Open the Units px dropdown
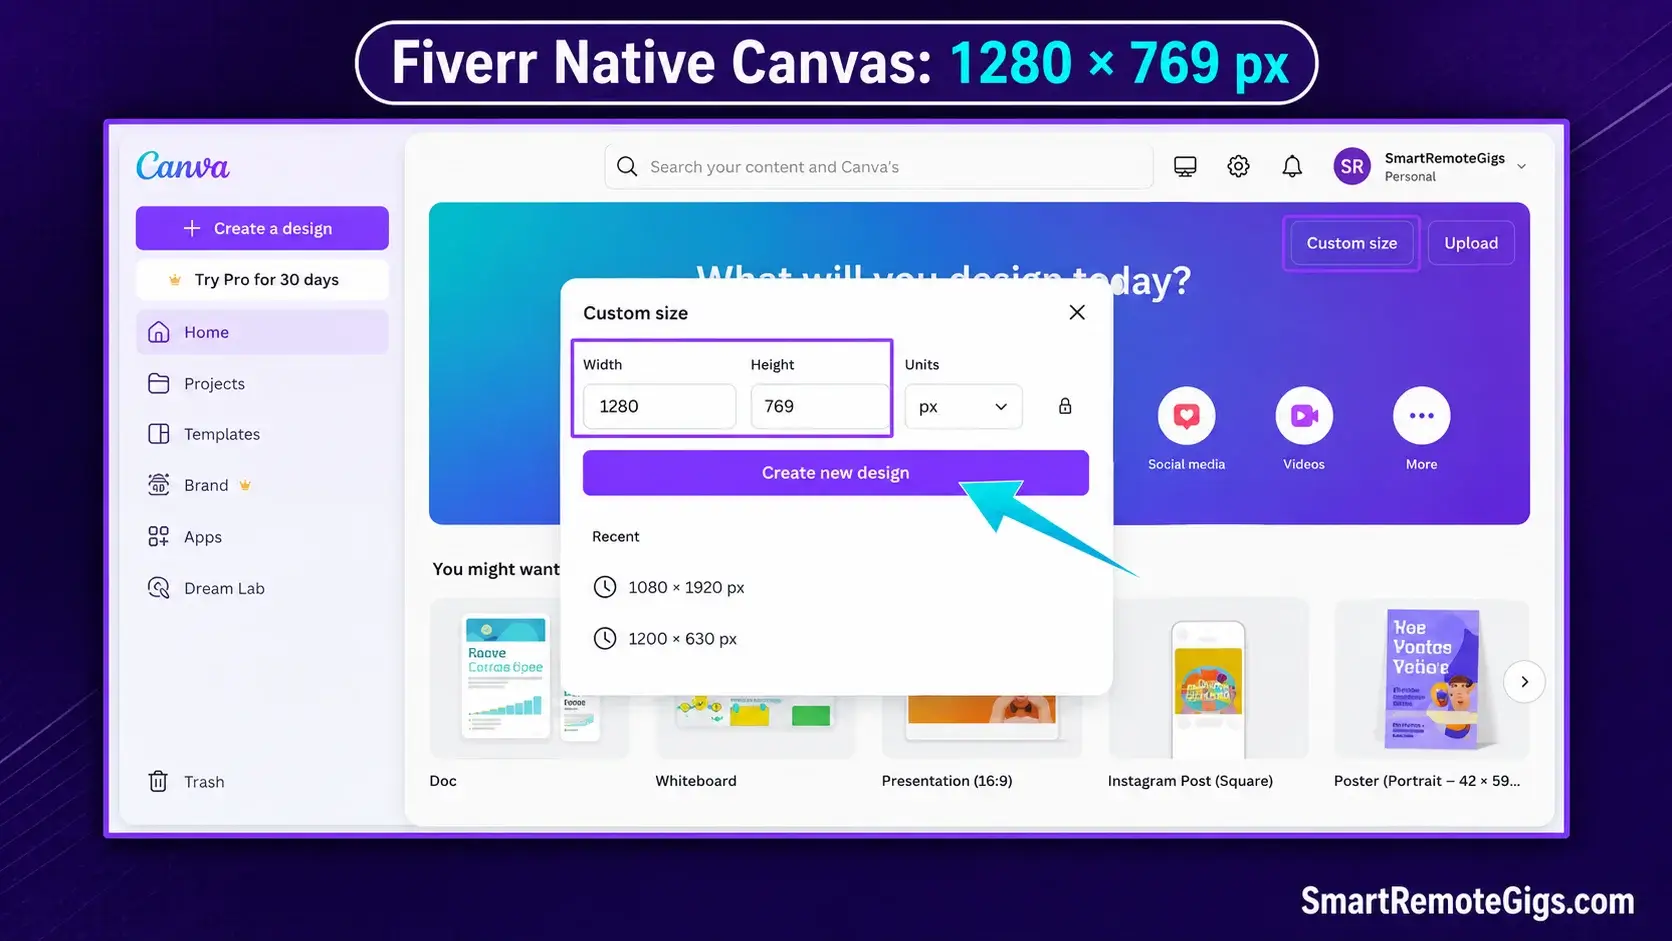This screenshot has width=1672, height=941. (x=964, y=406)
